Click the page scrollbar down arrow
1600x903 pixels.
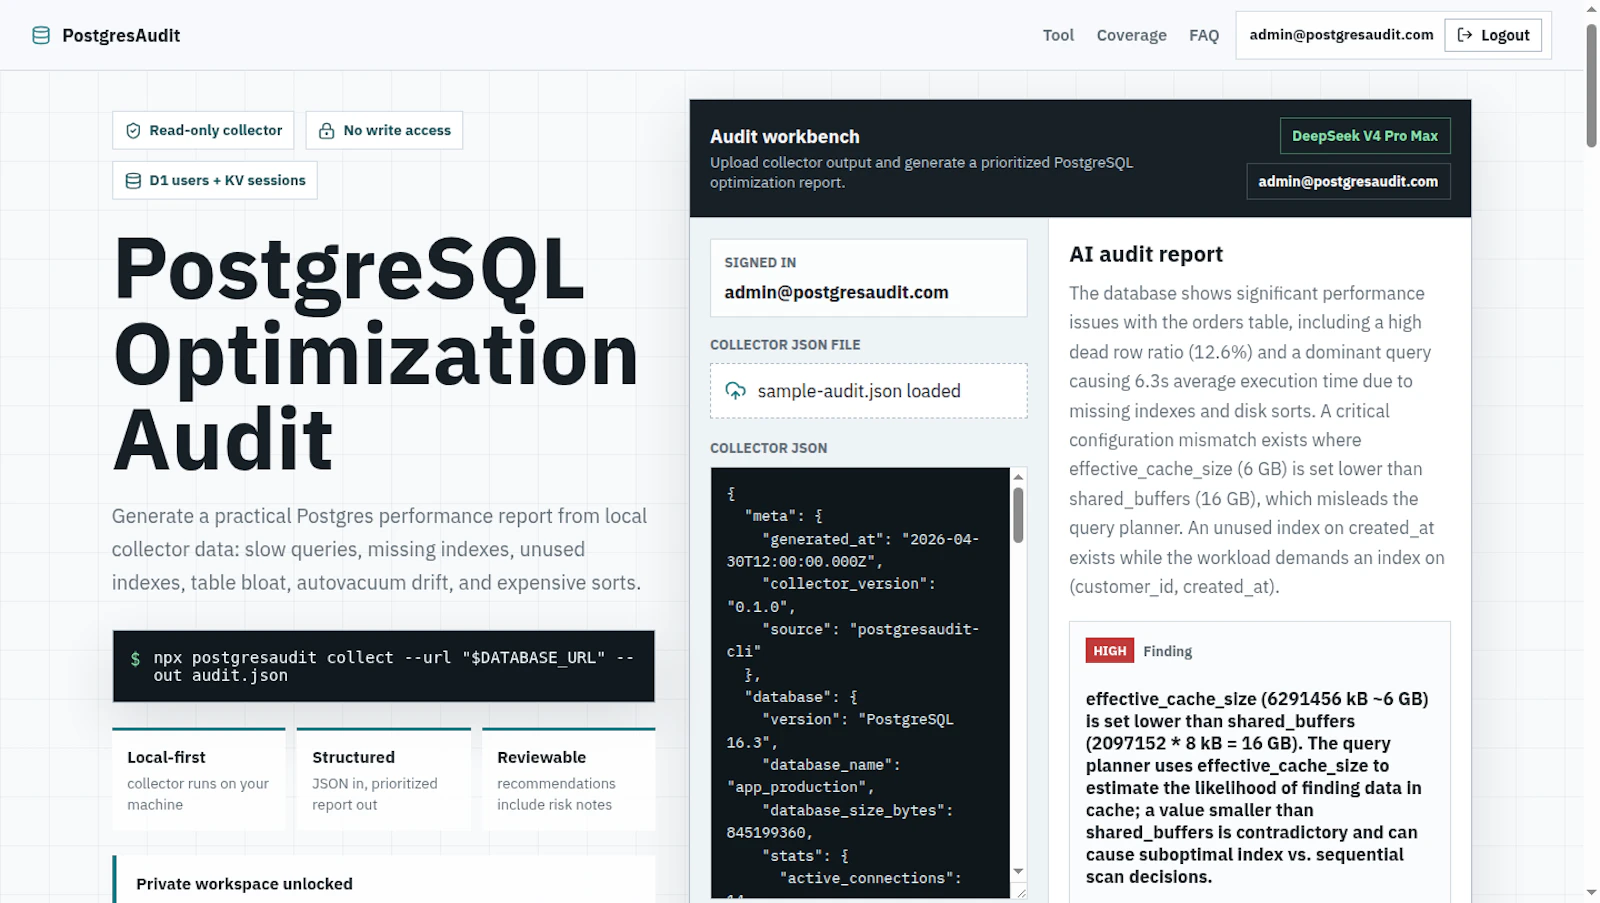1591,893
